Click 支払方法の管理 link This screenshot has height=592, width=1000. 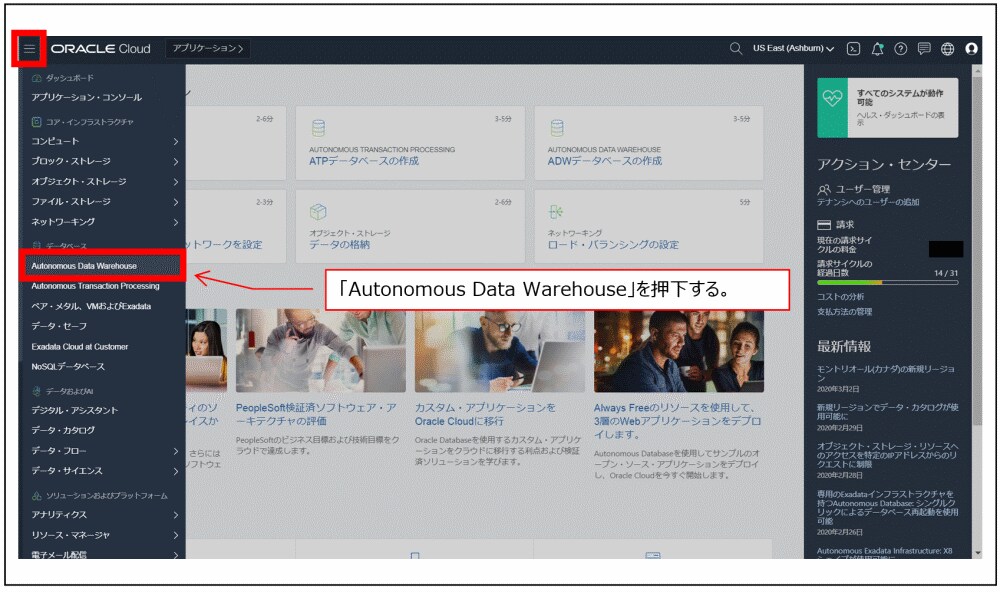[x=844, y=312]
